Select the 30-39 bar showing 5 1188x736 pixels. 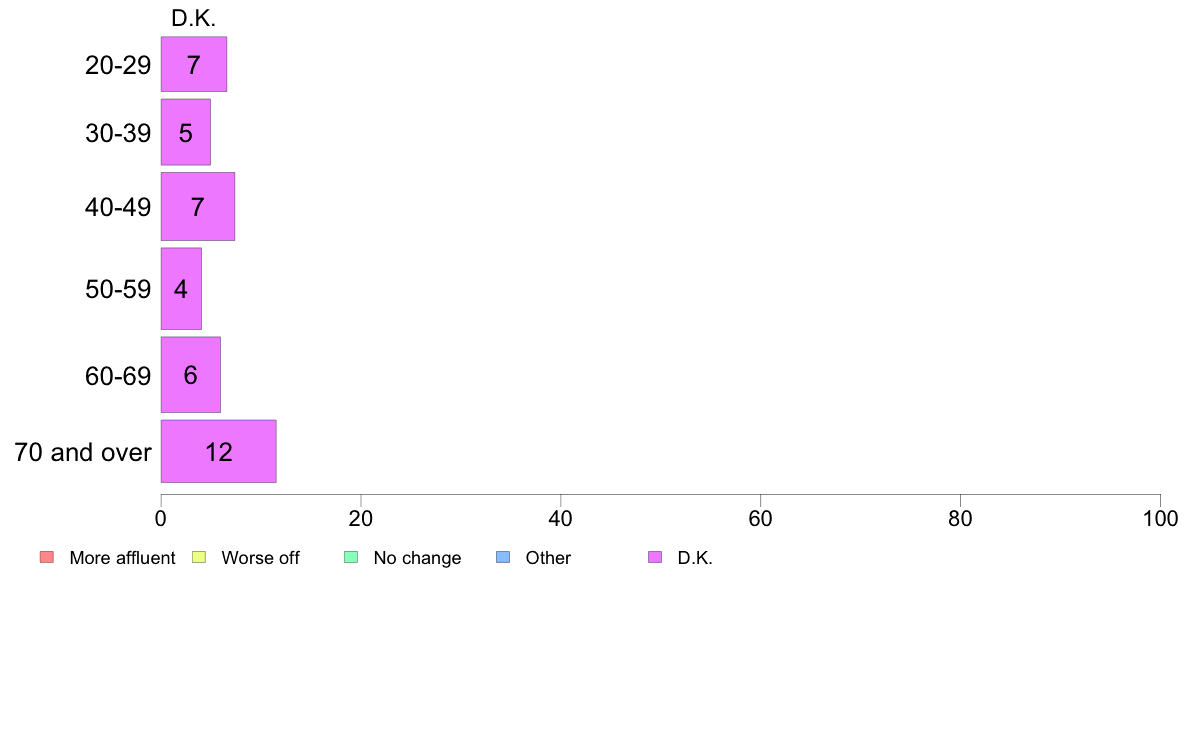click(186, 132)
